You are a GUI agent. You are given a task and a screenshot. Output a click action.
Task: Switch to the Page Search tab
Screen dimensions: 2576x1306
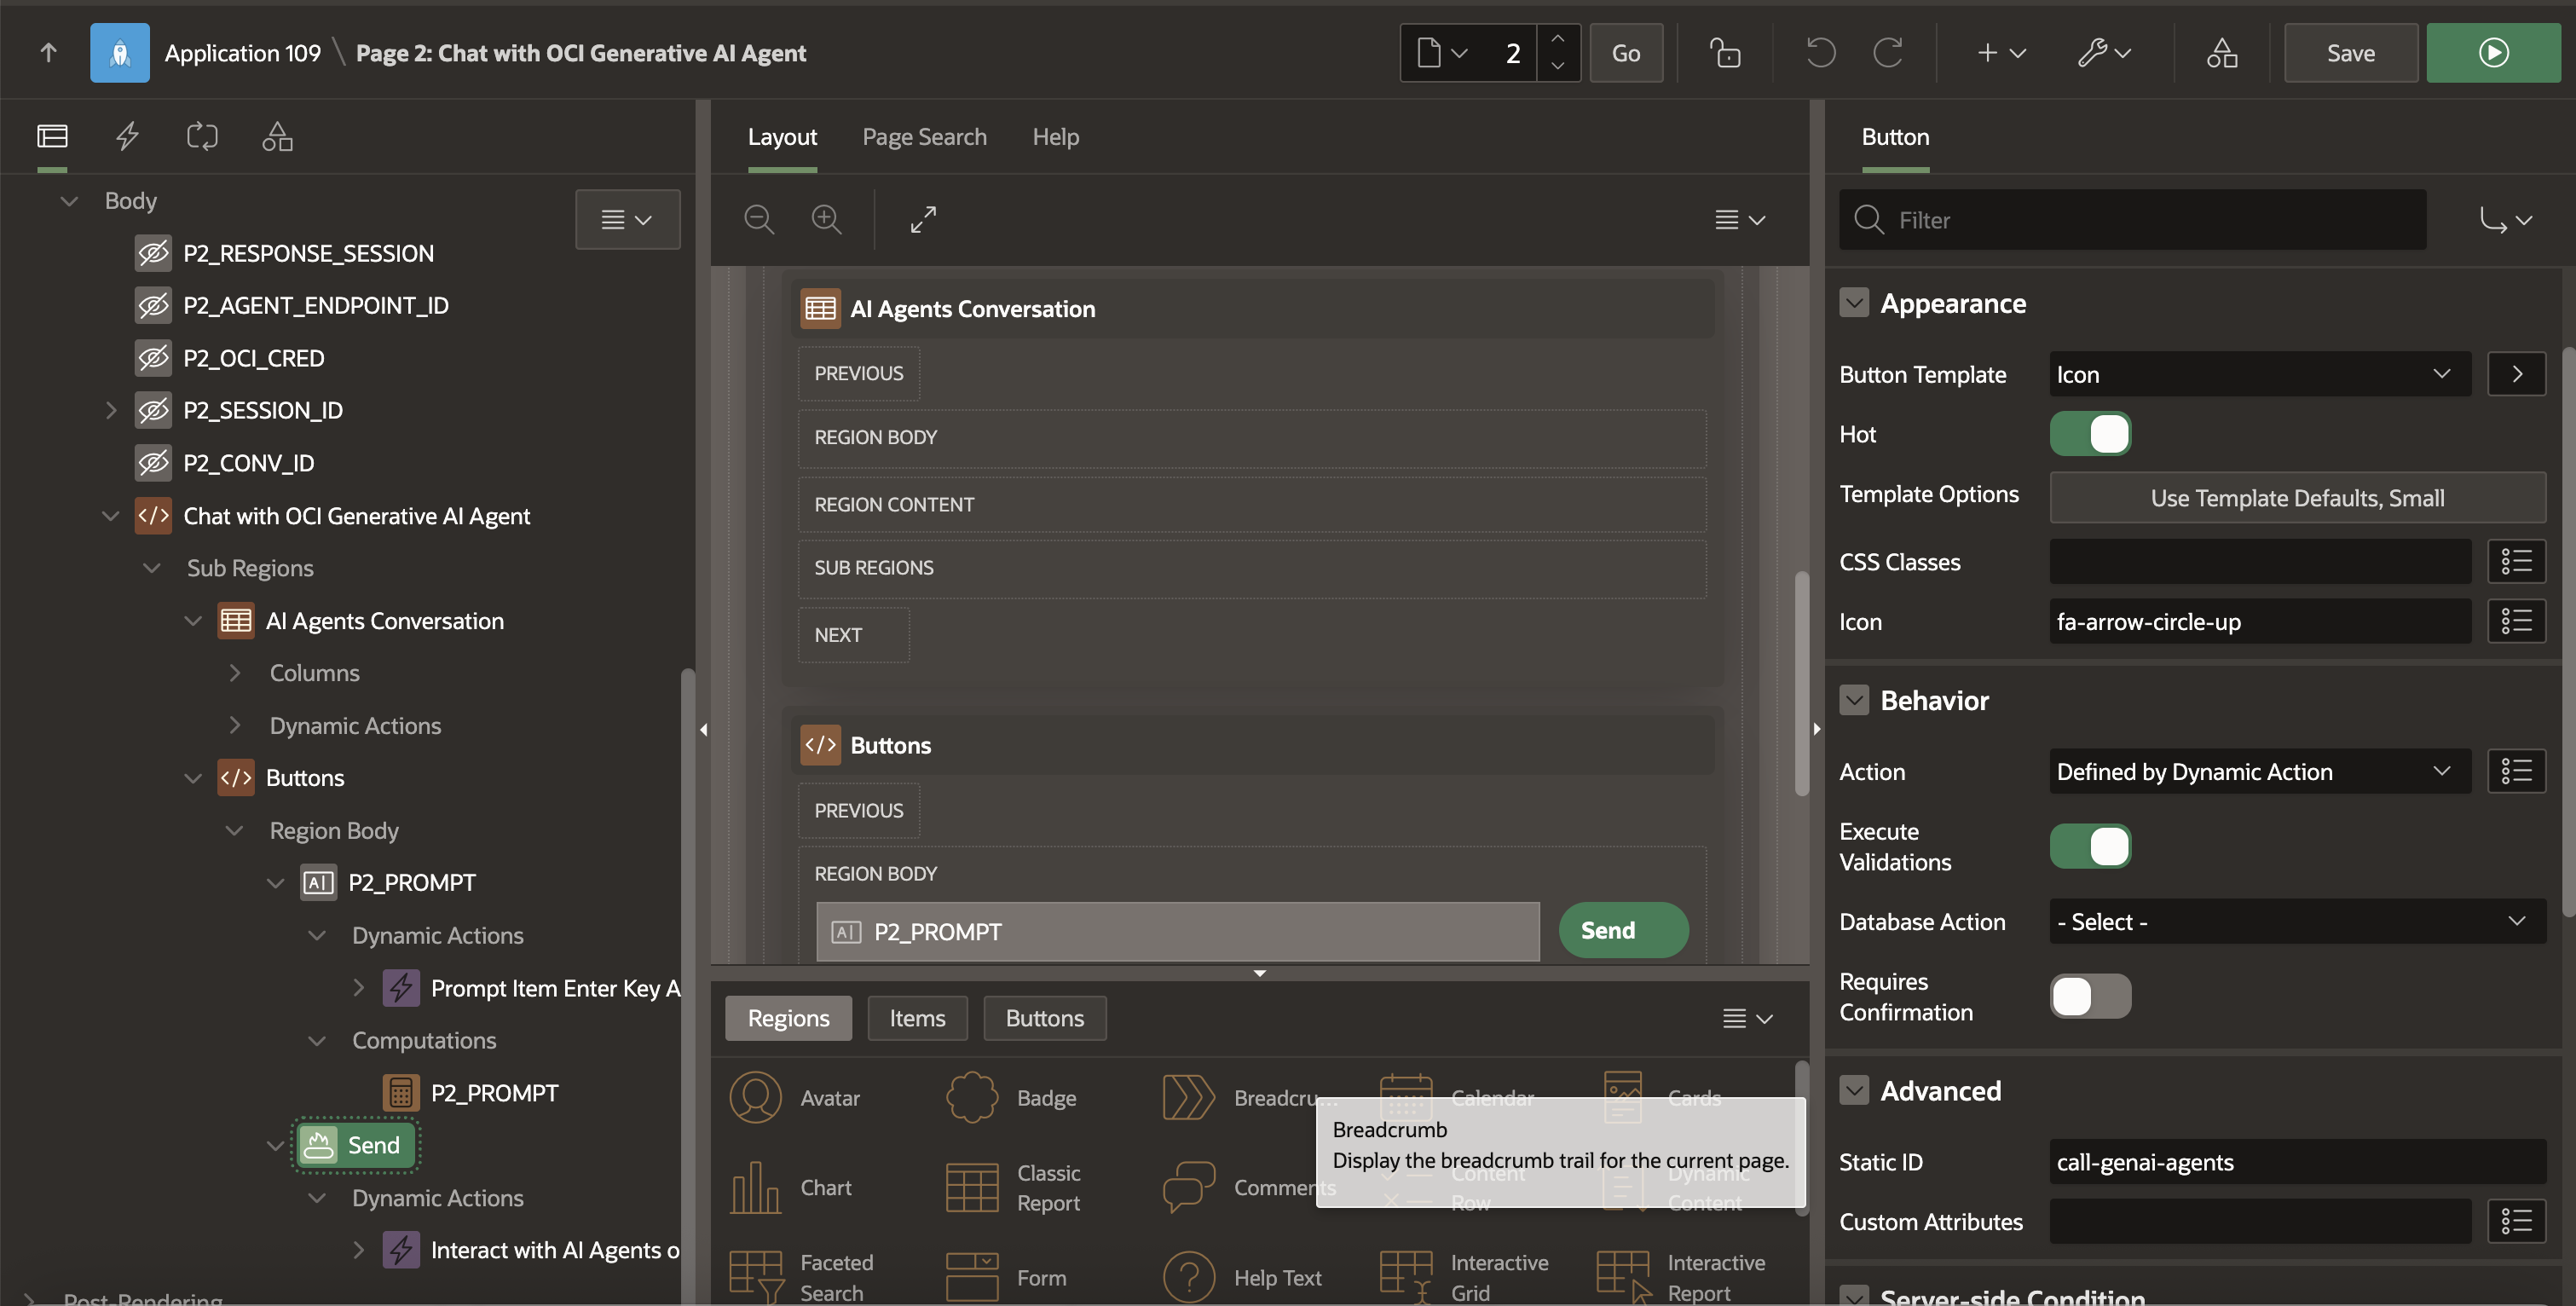pos(924,137)
